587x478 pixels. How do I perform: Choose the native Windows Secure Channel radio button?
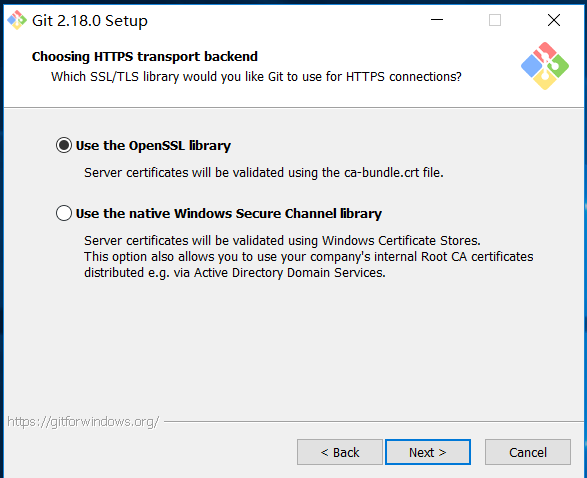coord(64,213)
